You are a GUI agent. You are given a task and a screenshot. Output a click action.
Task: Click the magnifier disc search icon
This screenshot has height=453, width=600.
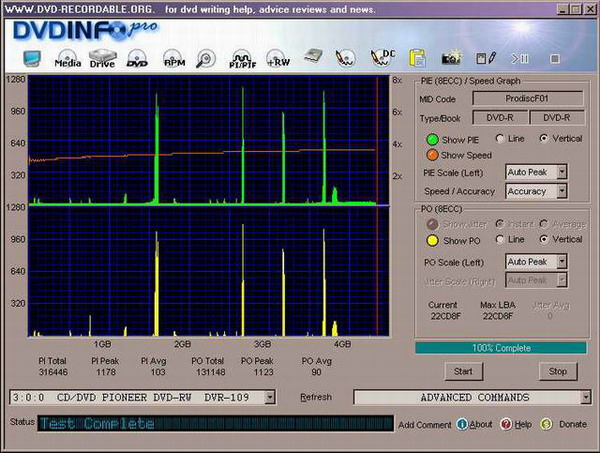tap(206, 59)
